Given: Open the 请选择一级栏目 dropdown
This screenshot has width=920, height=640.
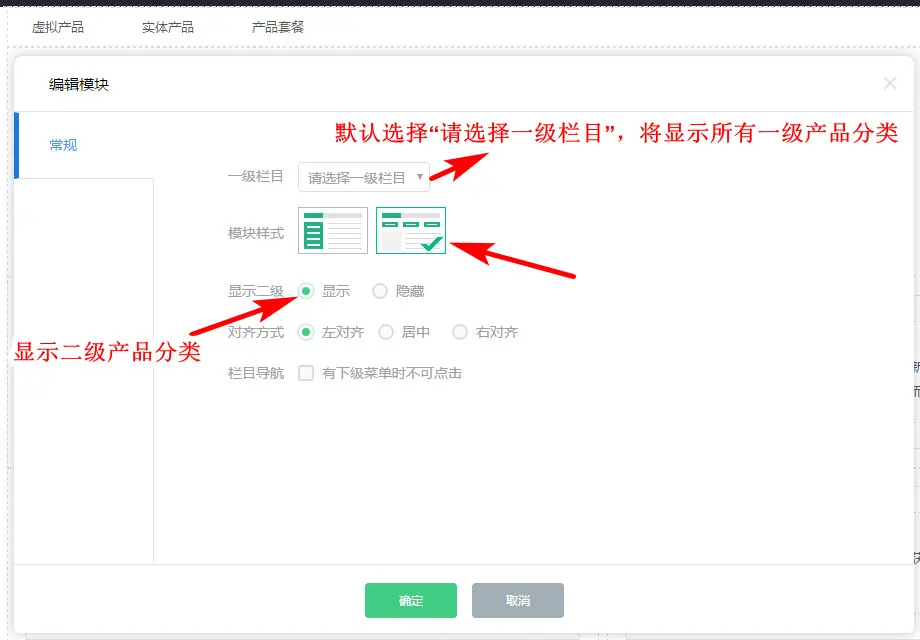Looking at the screenshot, I should 364,177.
